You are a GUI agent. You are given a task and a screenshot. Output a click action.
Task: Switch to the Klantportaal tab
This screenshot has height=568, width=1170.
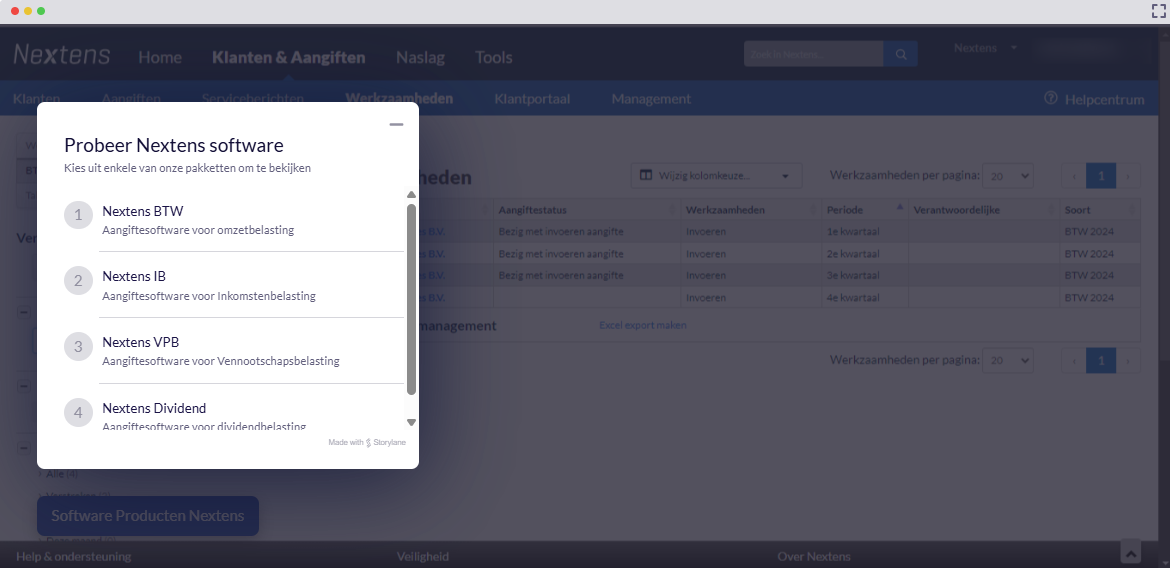[x=532, y=99]
